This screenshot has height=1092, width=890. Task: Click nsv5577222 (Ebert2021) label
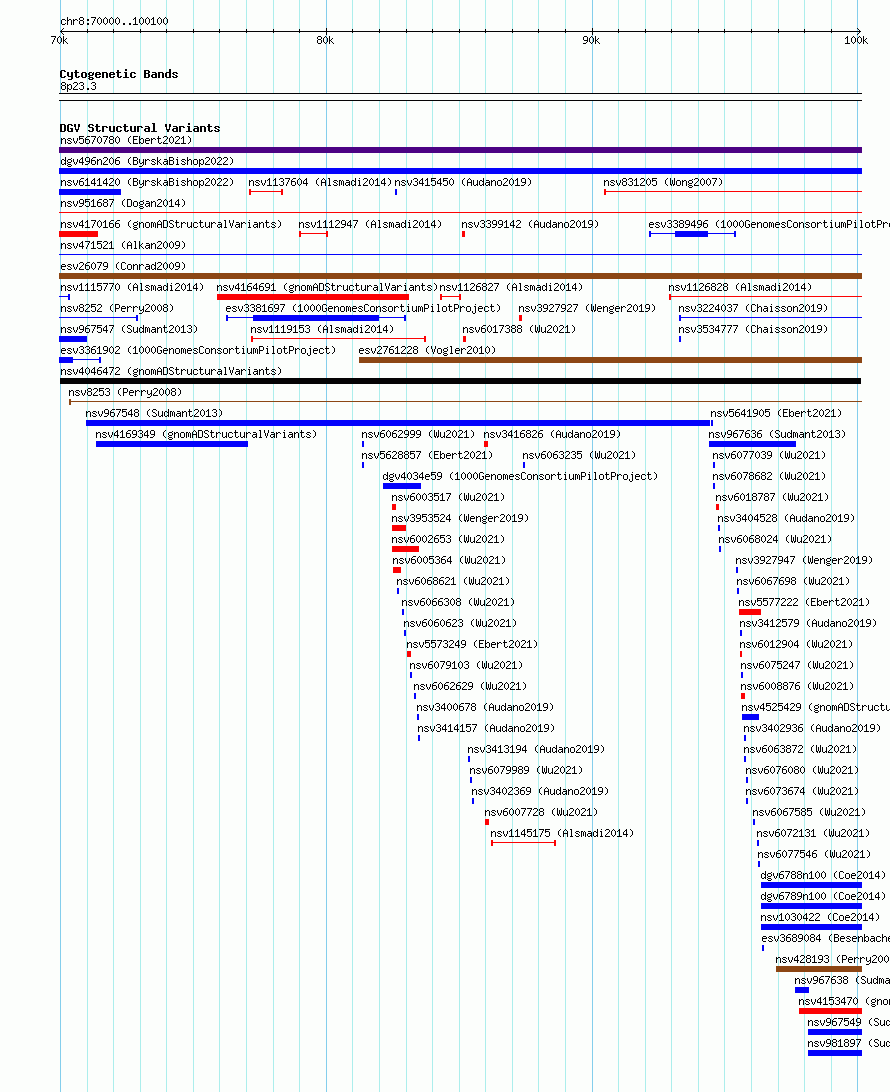point(804,602)
